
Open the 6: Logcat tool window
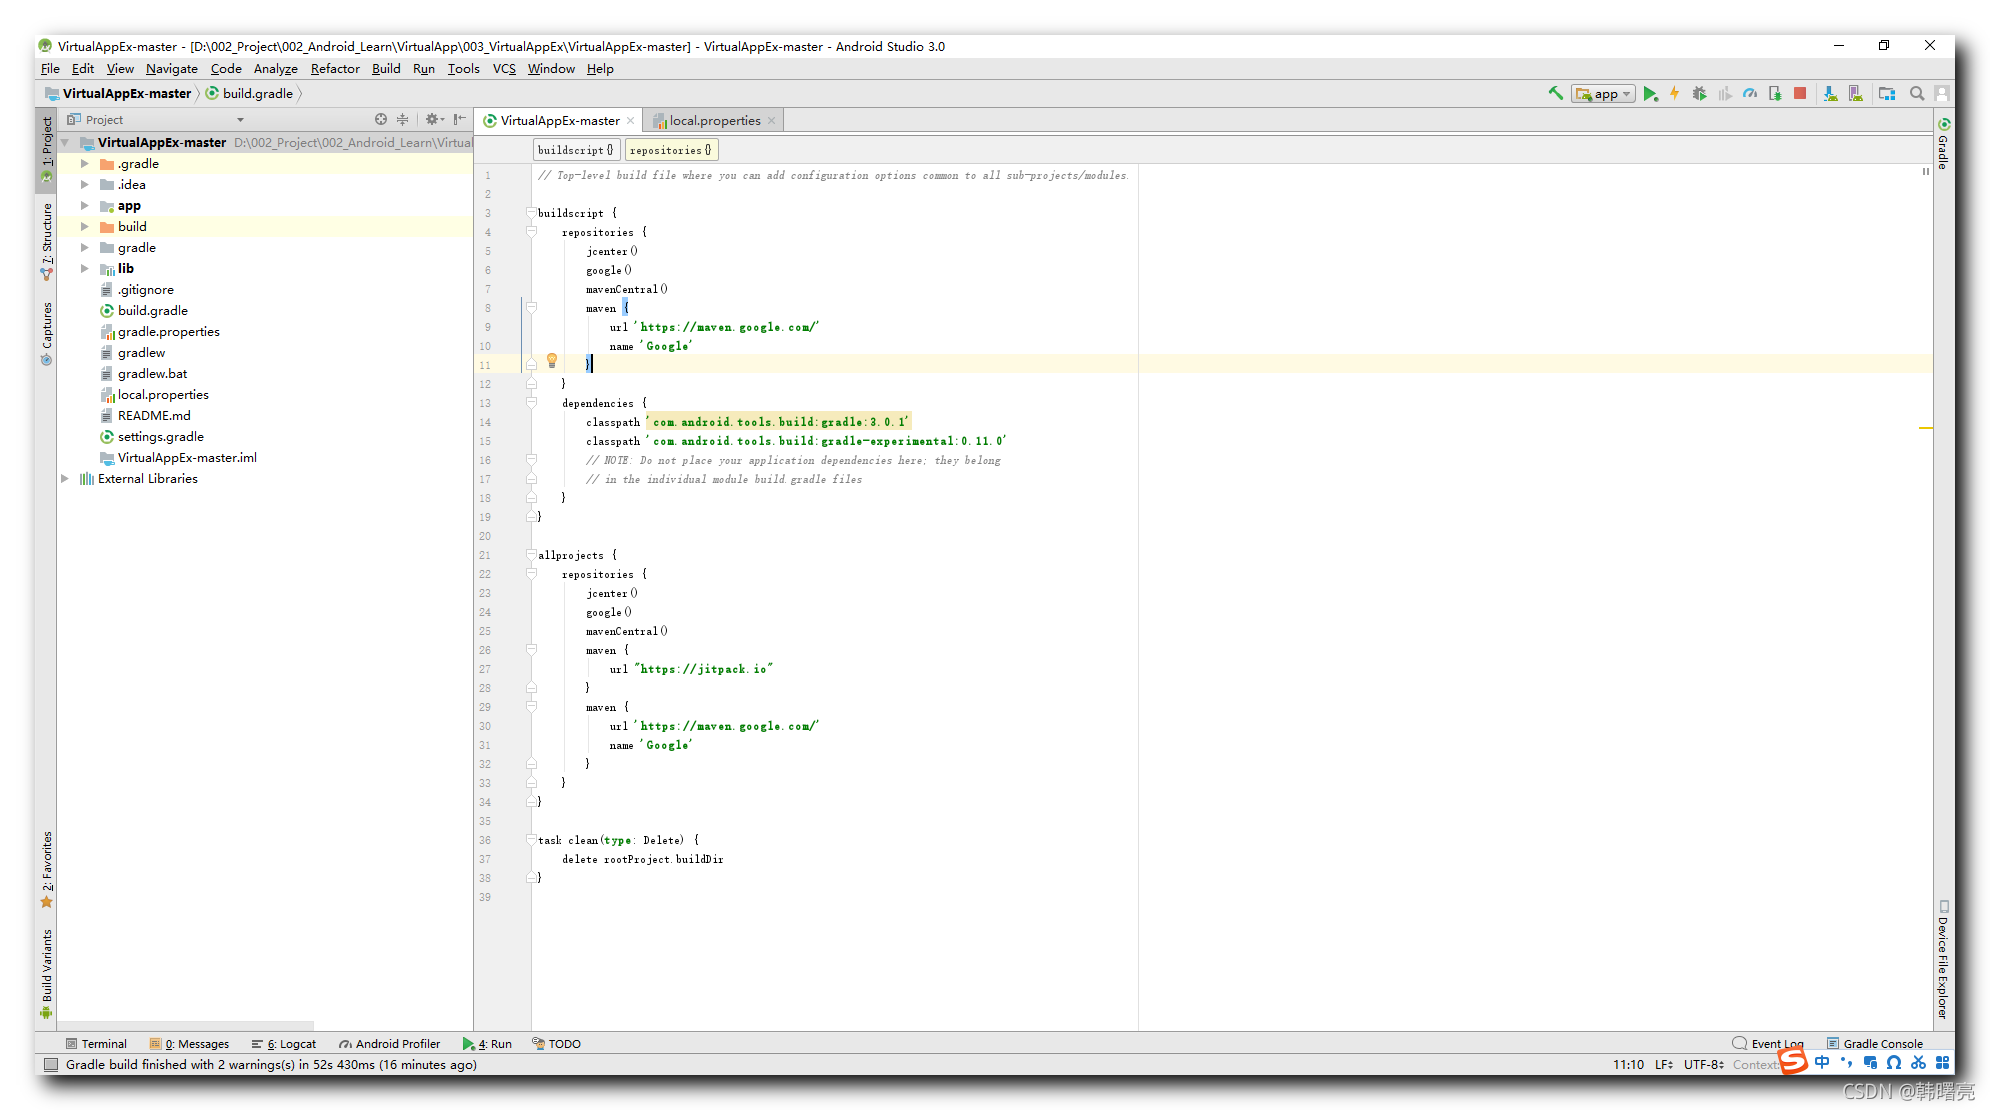(x=284, y=1043)
